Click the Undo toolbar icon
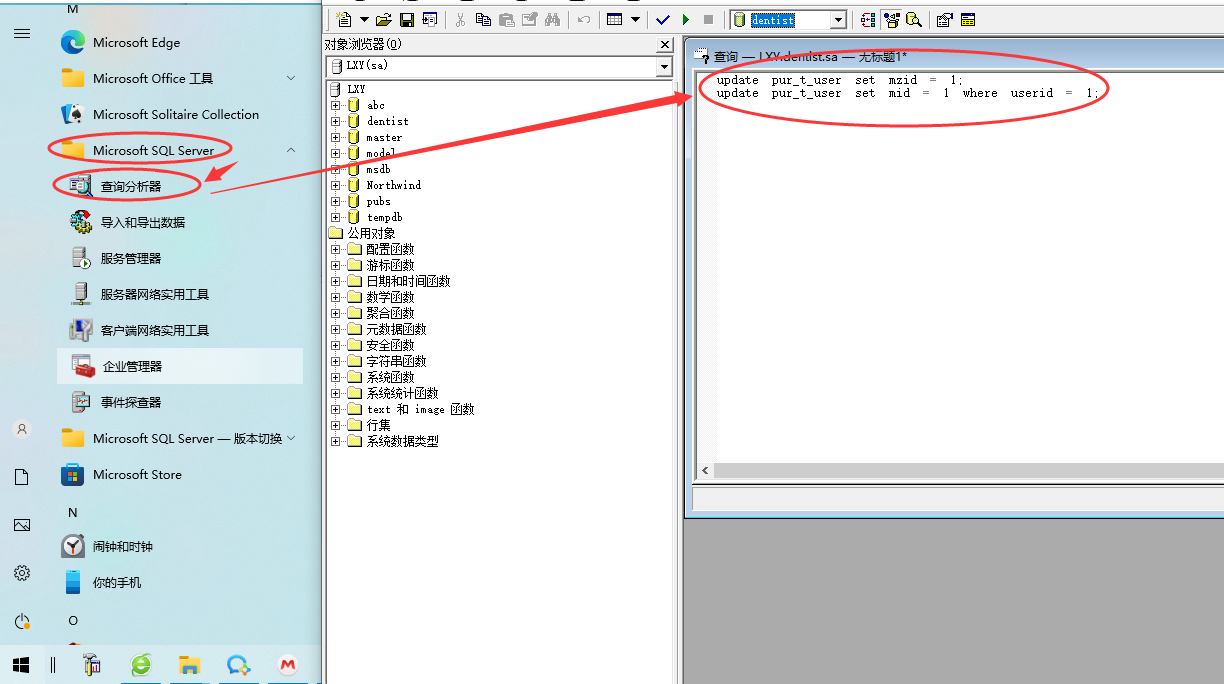The height and width of the screenshot is (684, 1224). (x=584, y=20)
